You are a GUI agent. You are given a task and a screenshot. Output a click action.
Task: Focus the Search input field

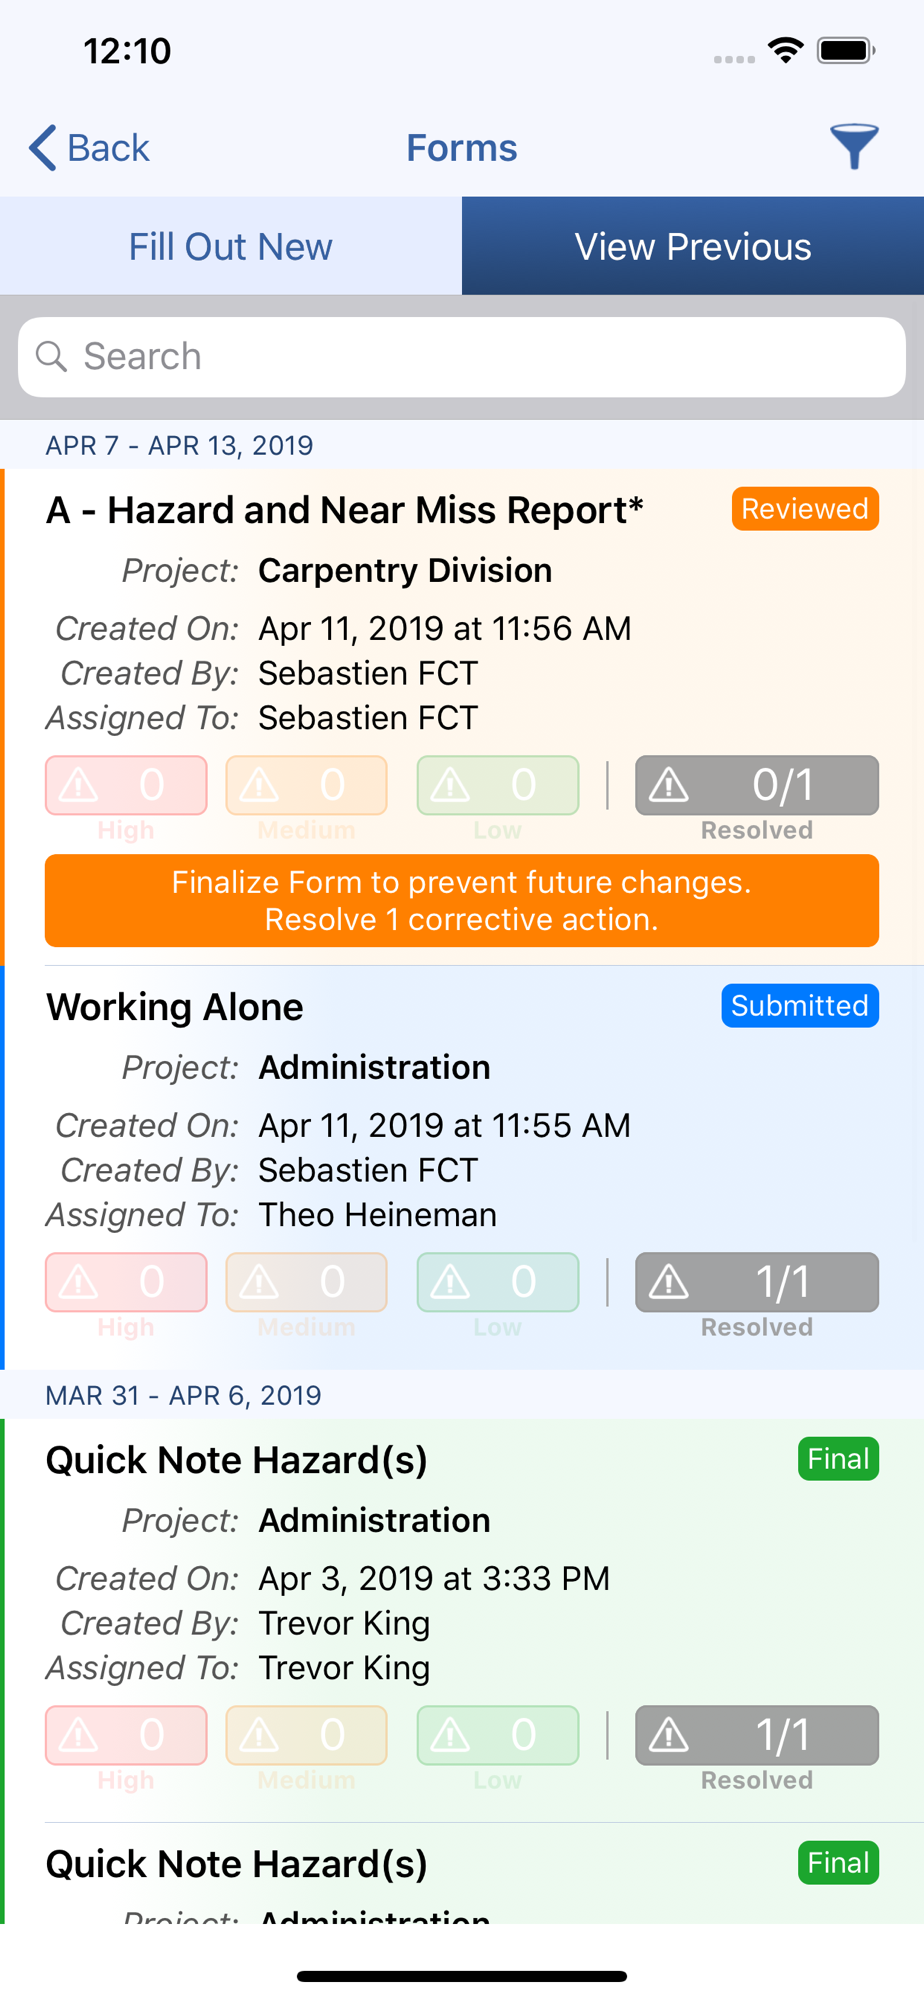(x=462, y=357)
